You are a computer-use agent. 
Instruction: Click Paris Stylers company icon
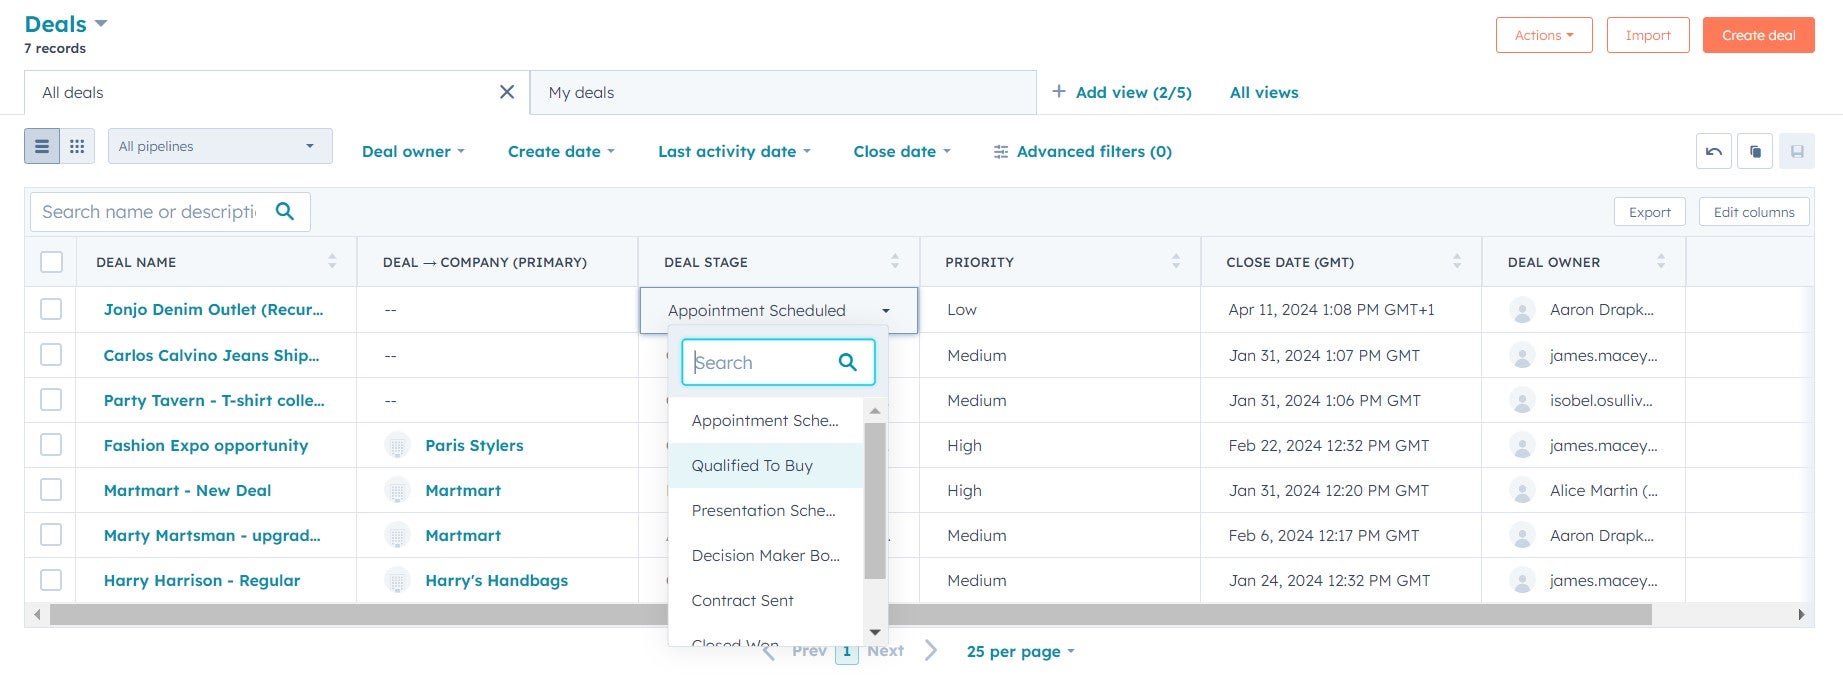pyautogui.click(x=398, y=445)
